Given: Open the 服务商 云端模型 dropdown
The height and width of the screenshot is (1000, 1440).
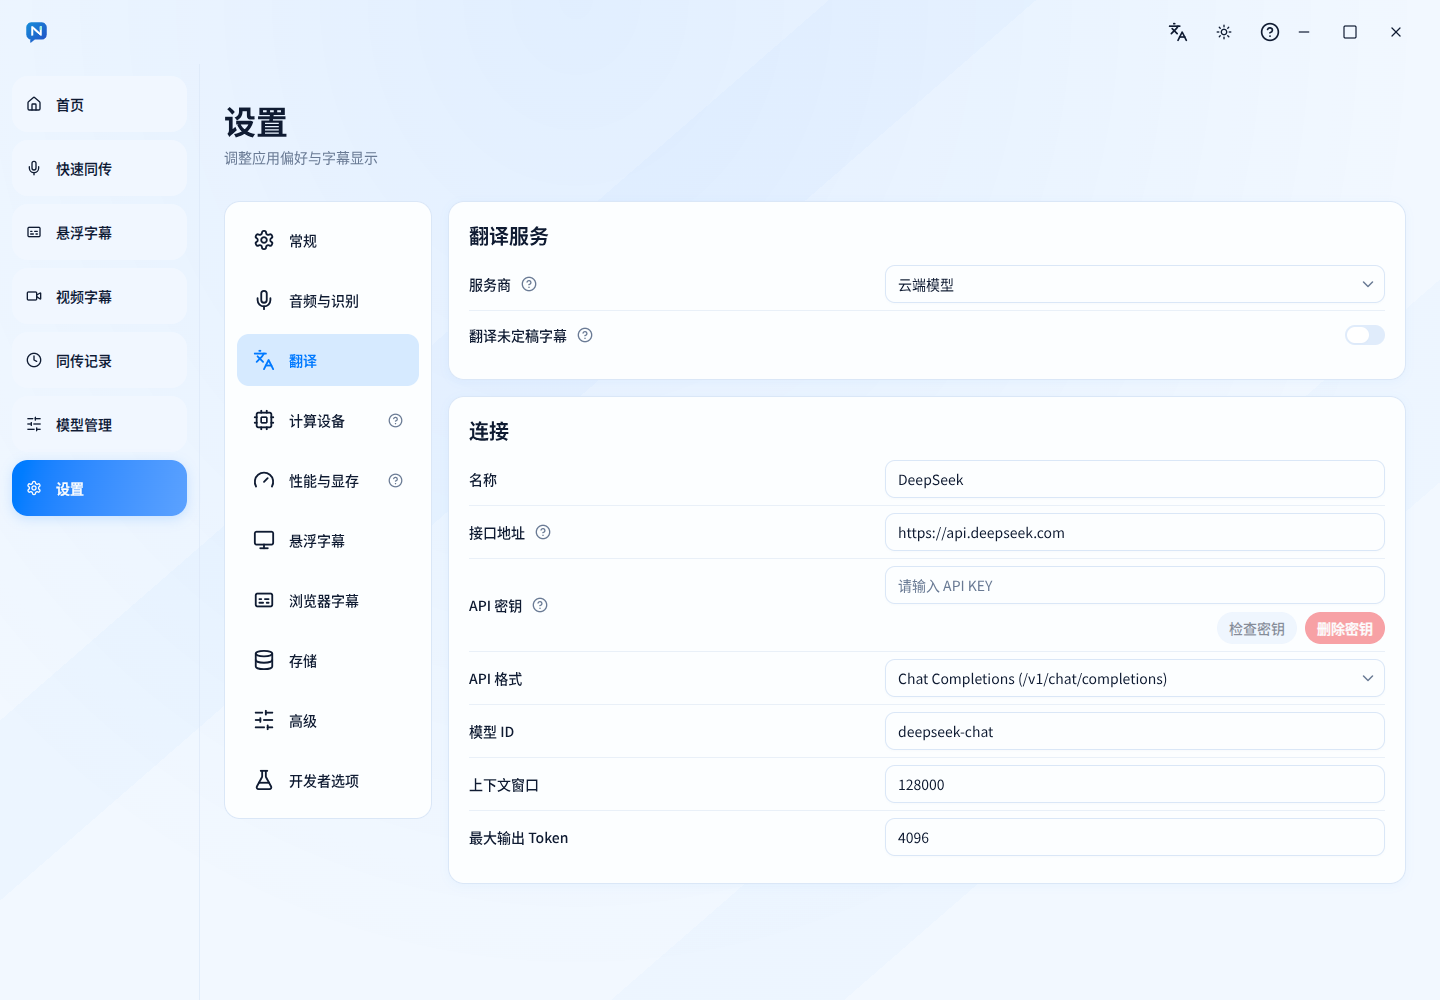Looking at the screenshot, I should (1135, 284).
